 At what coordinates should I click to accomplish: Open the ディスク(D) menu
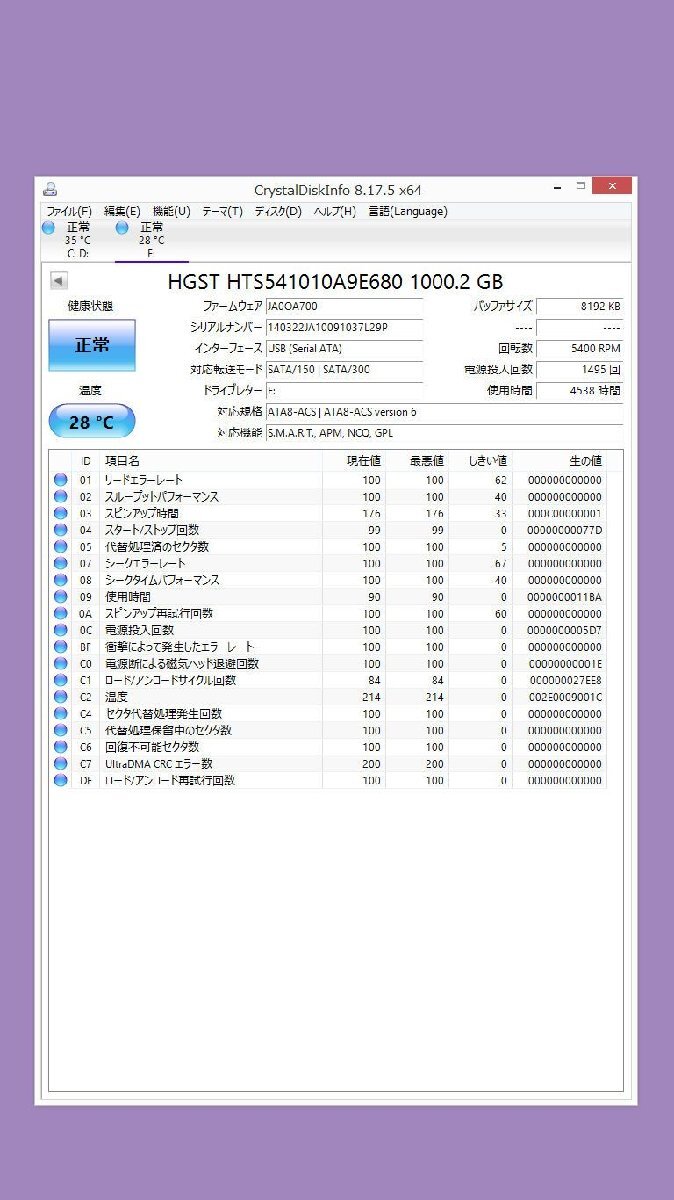tap(278, 211)
